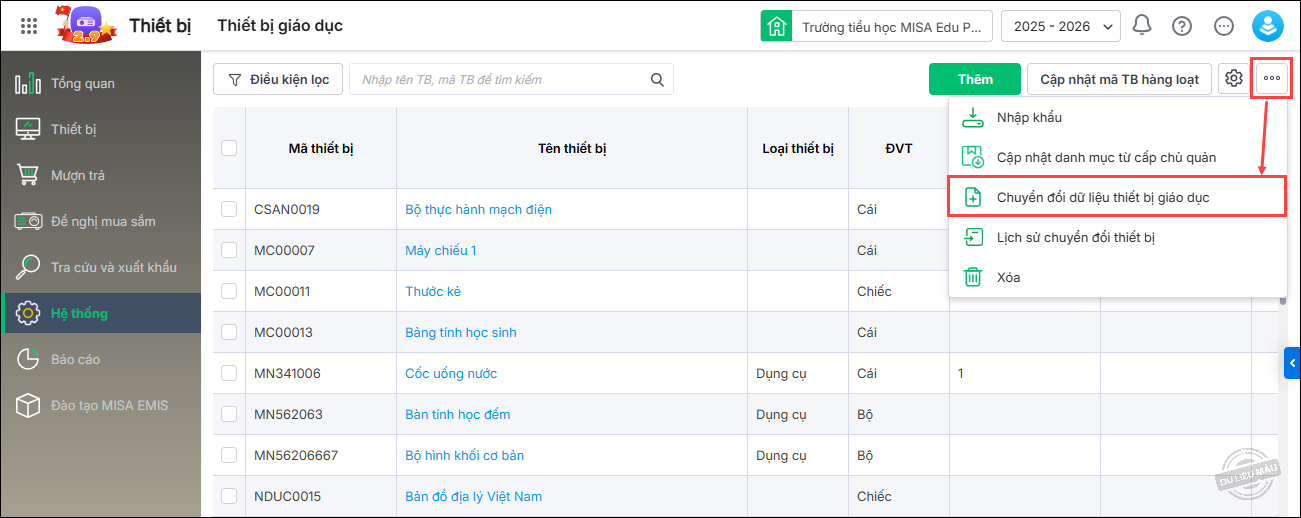Image resolution: width=1301 pixels, height=518 pixels.
Task: Open table settings gear icon
Action: click(x=1234, y=79)
